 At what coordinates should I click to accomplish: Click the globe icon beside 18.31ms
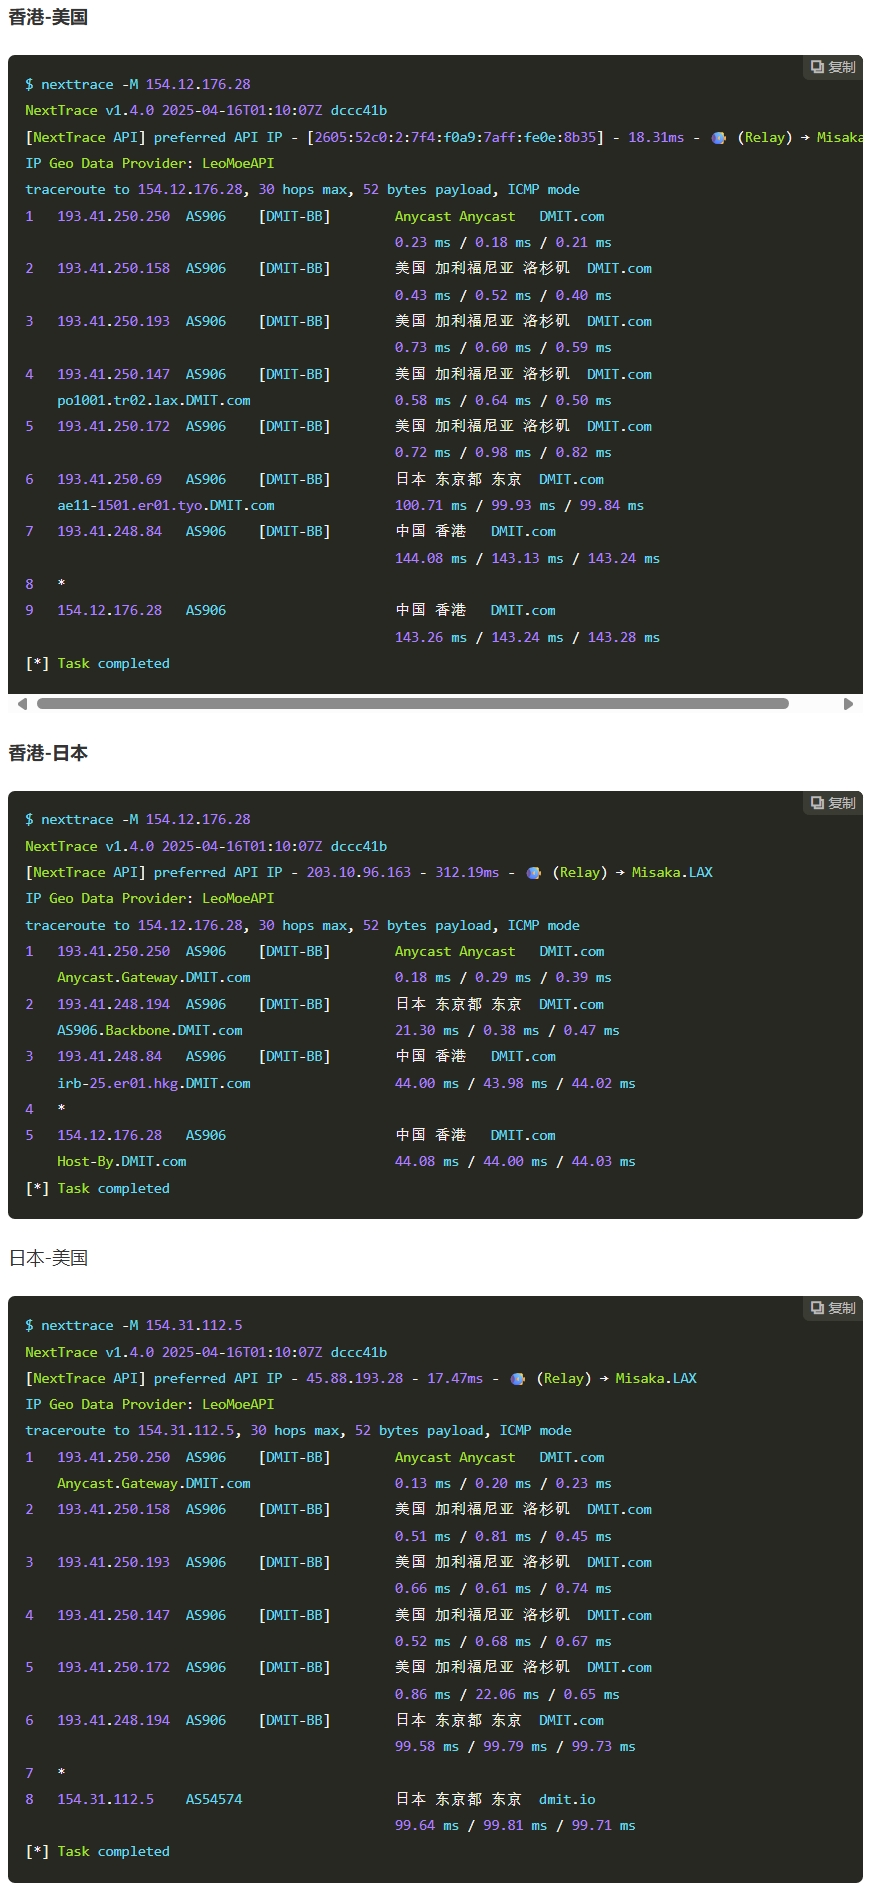pyautogui.click(x=718, y=138)
